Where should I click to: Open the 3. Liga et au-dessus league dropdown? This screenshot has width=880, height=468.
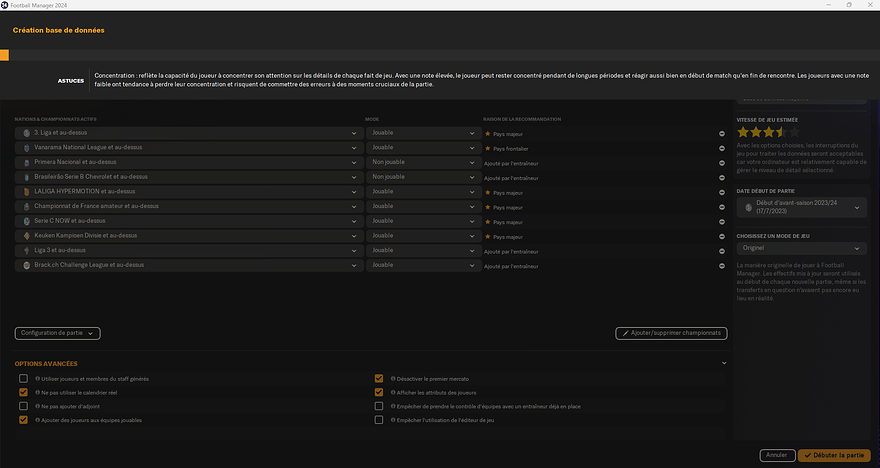(x=189, y=133)
